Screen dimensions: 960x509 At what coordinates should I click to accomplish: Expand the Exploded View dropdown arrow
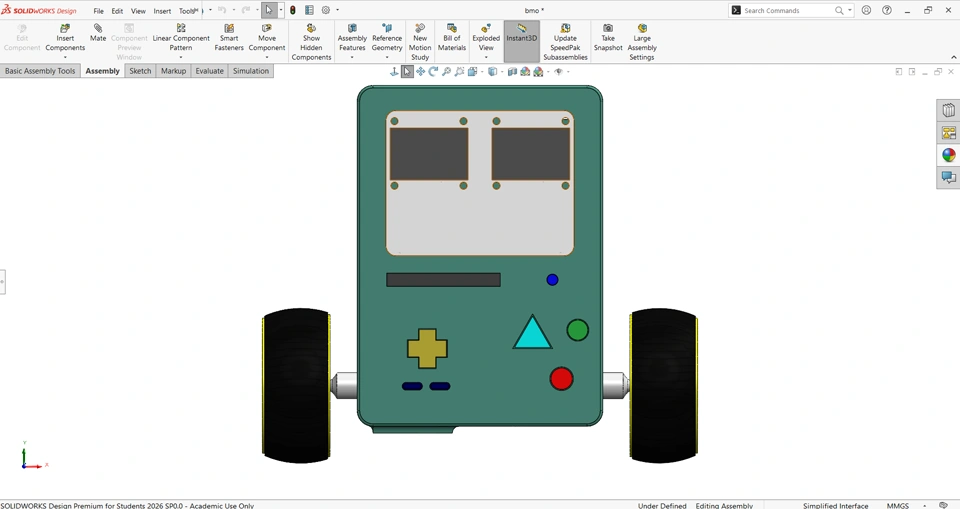click(486, 57)
